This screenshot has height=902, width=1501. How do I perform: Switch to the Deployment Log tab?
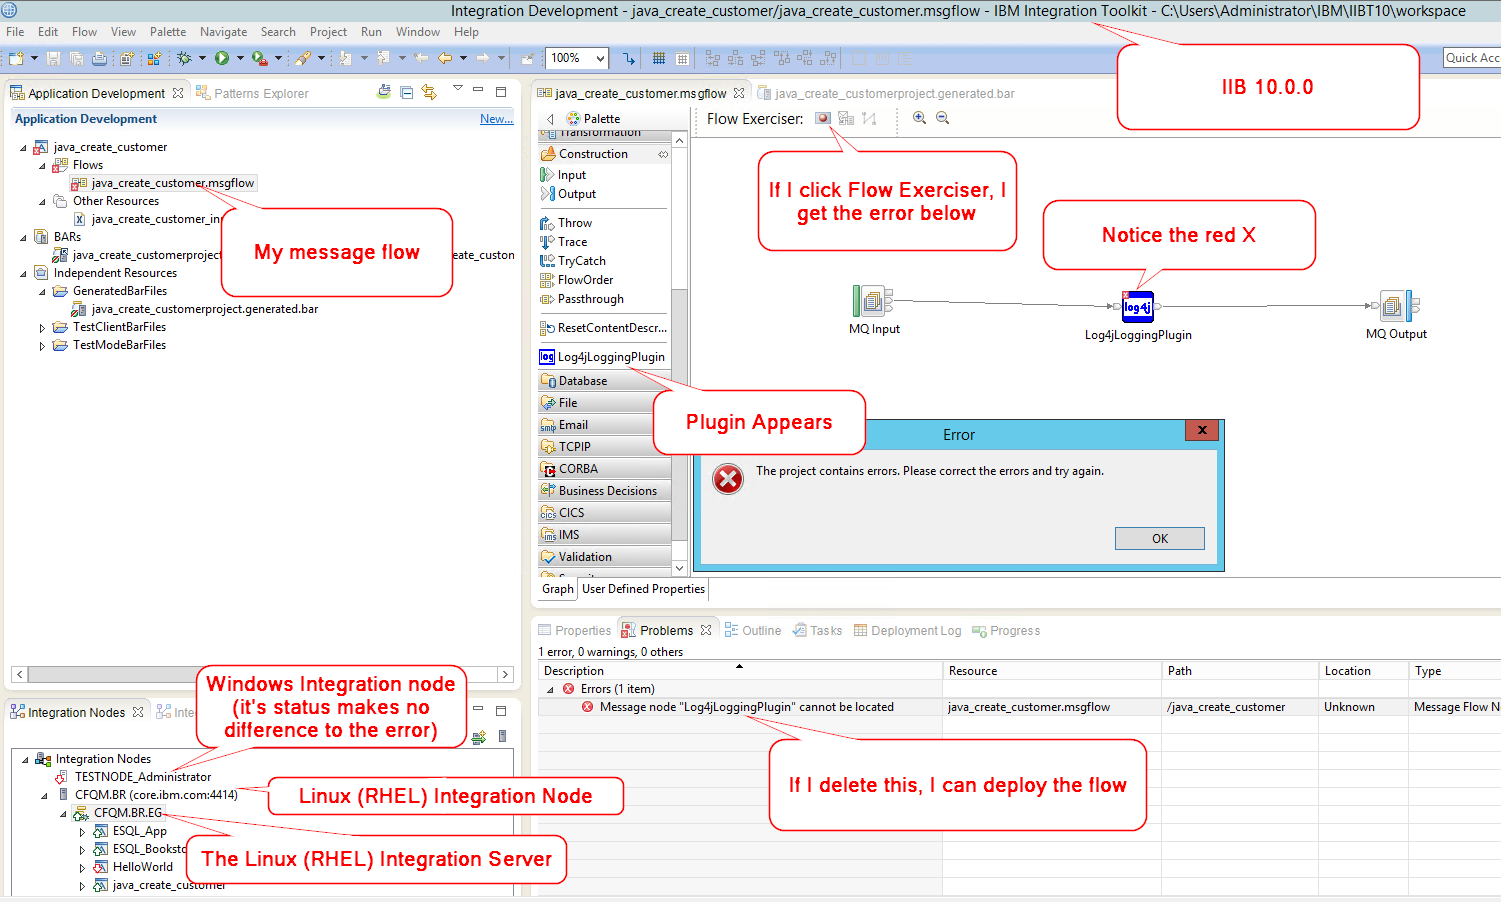point(907,631)
